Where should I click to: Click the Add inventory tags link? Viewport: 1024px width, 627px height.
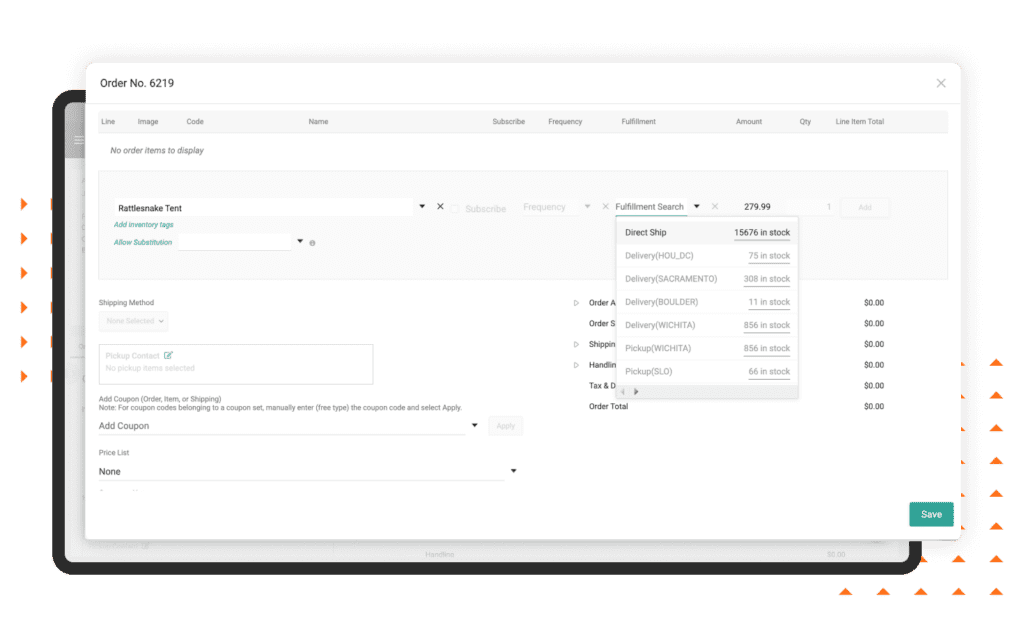point(143,225)
